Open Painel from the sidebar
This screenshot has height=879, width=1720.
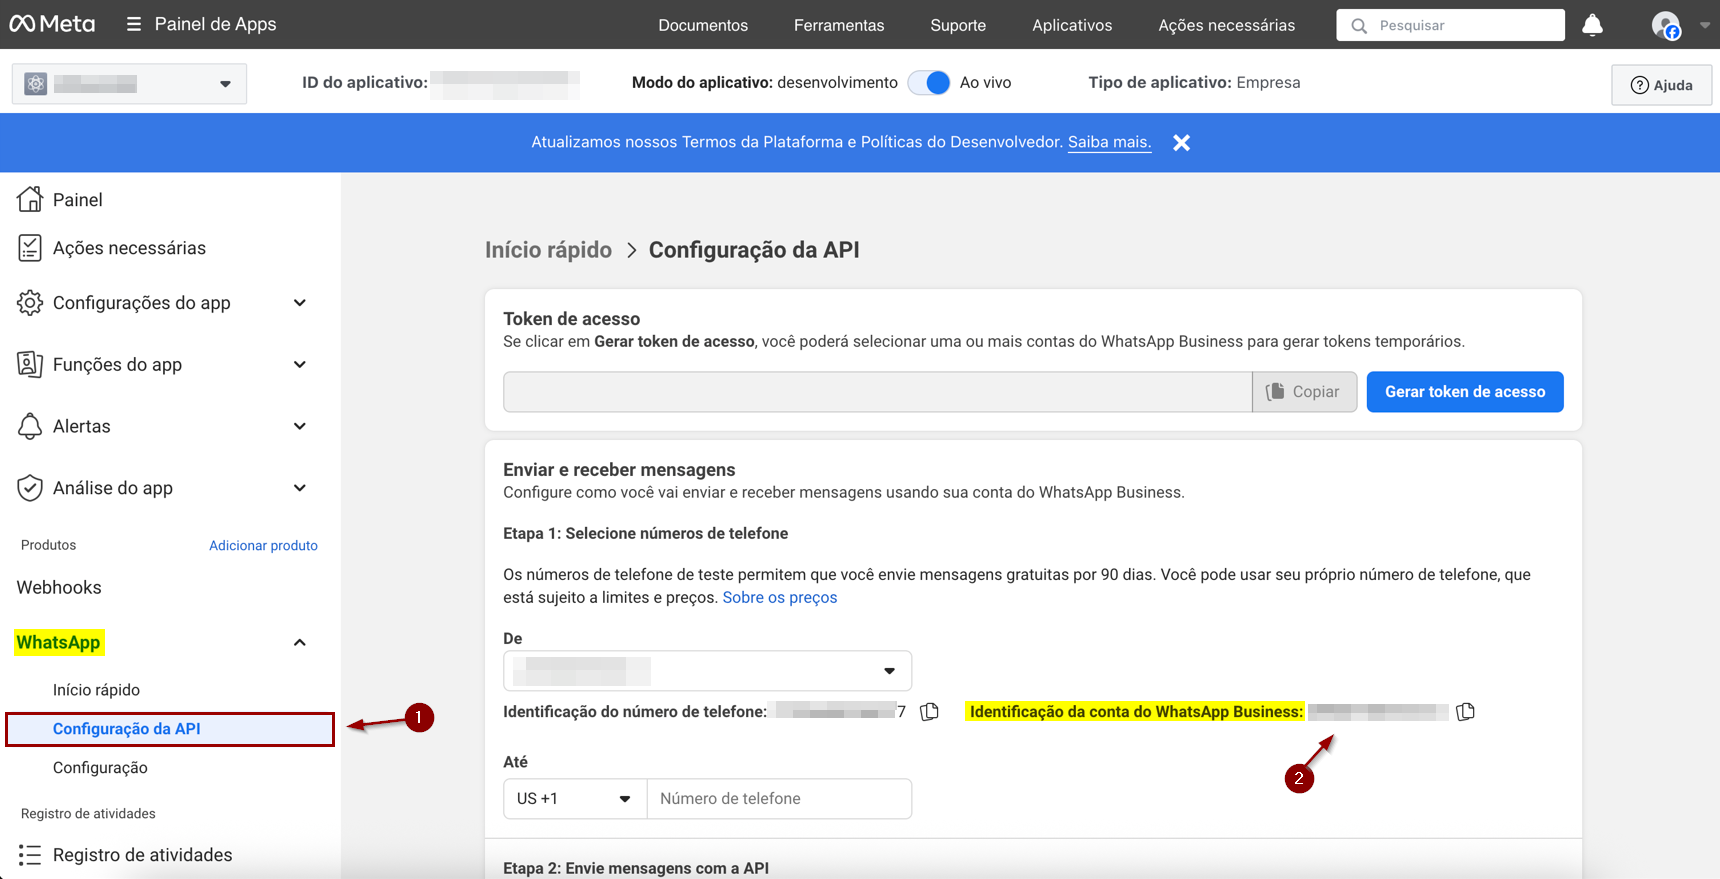coord(77,200)
